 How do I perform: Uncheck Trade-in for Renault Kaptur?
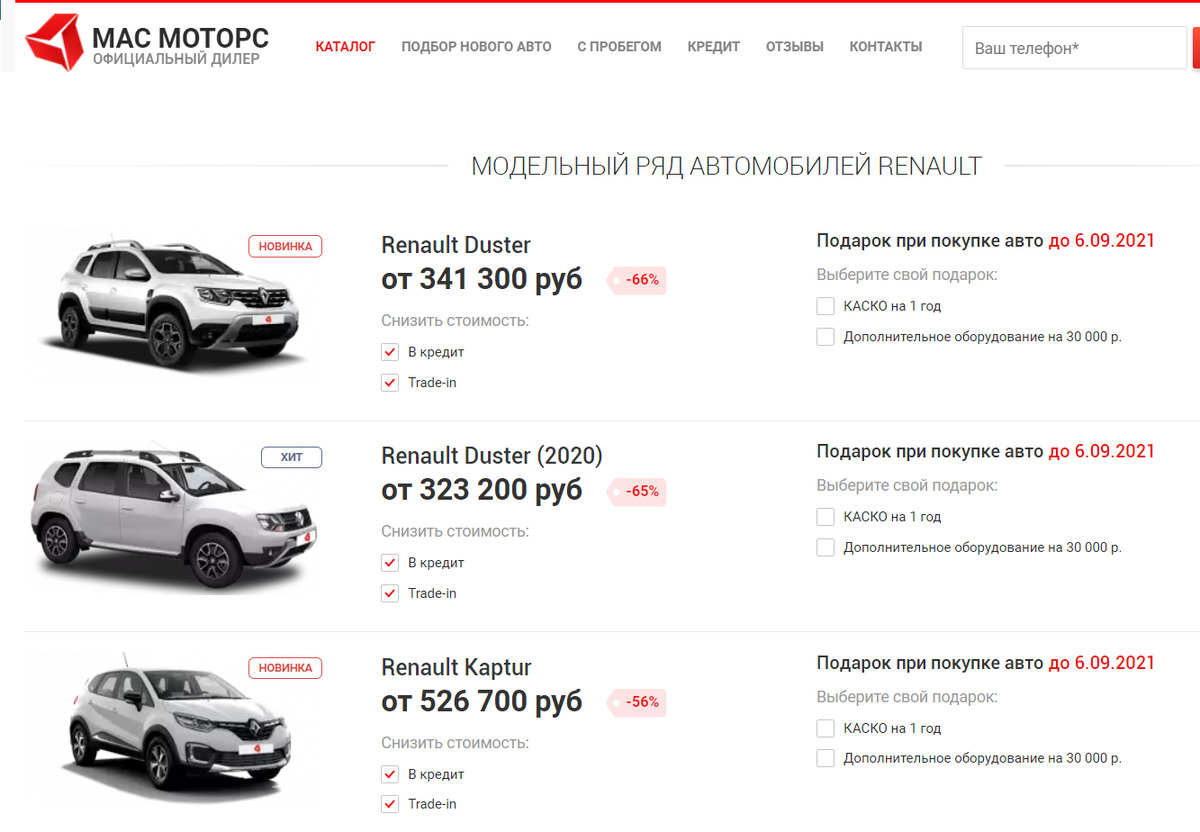[390, 804]
